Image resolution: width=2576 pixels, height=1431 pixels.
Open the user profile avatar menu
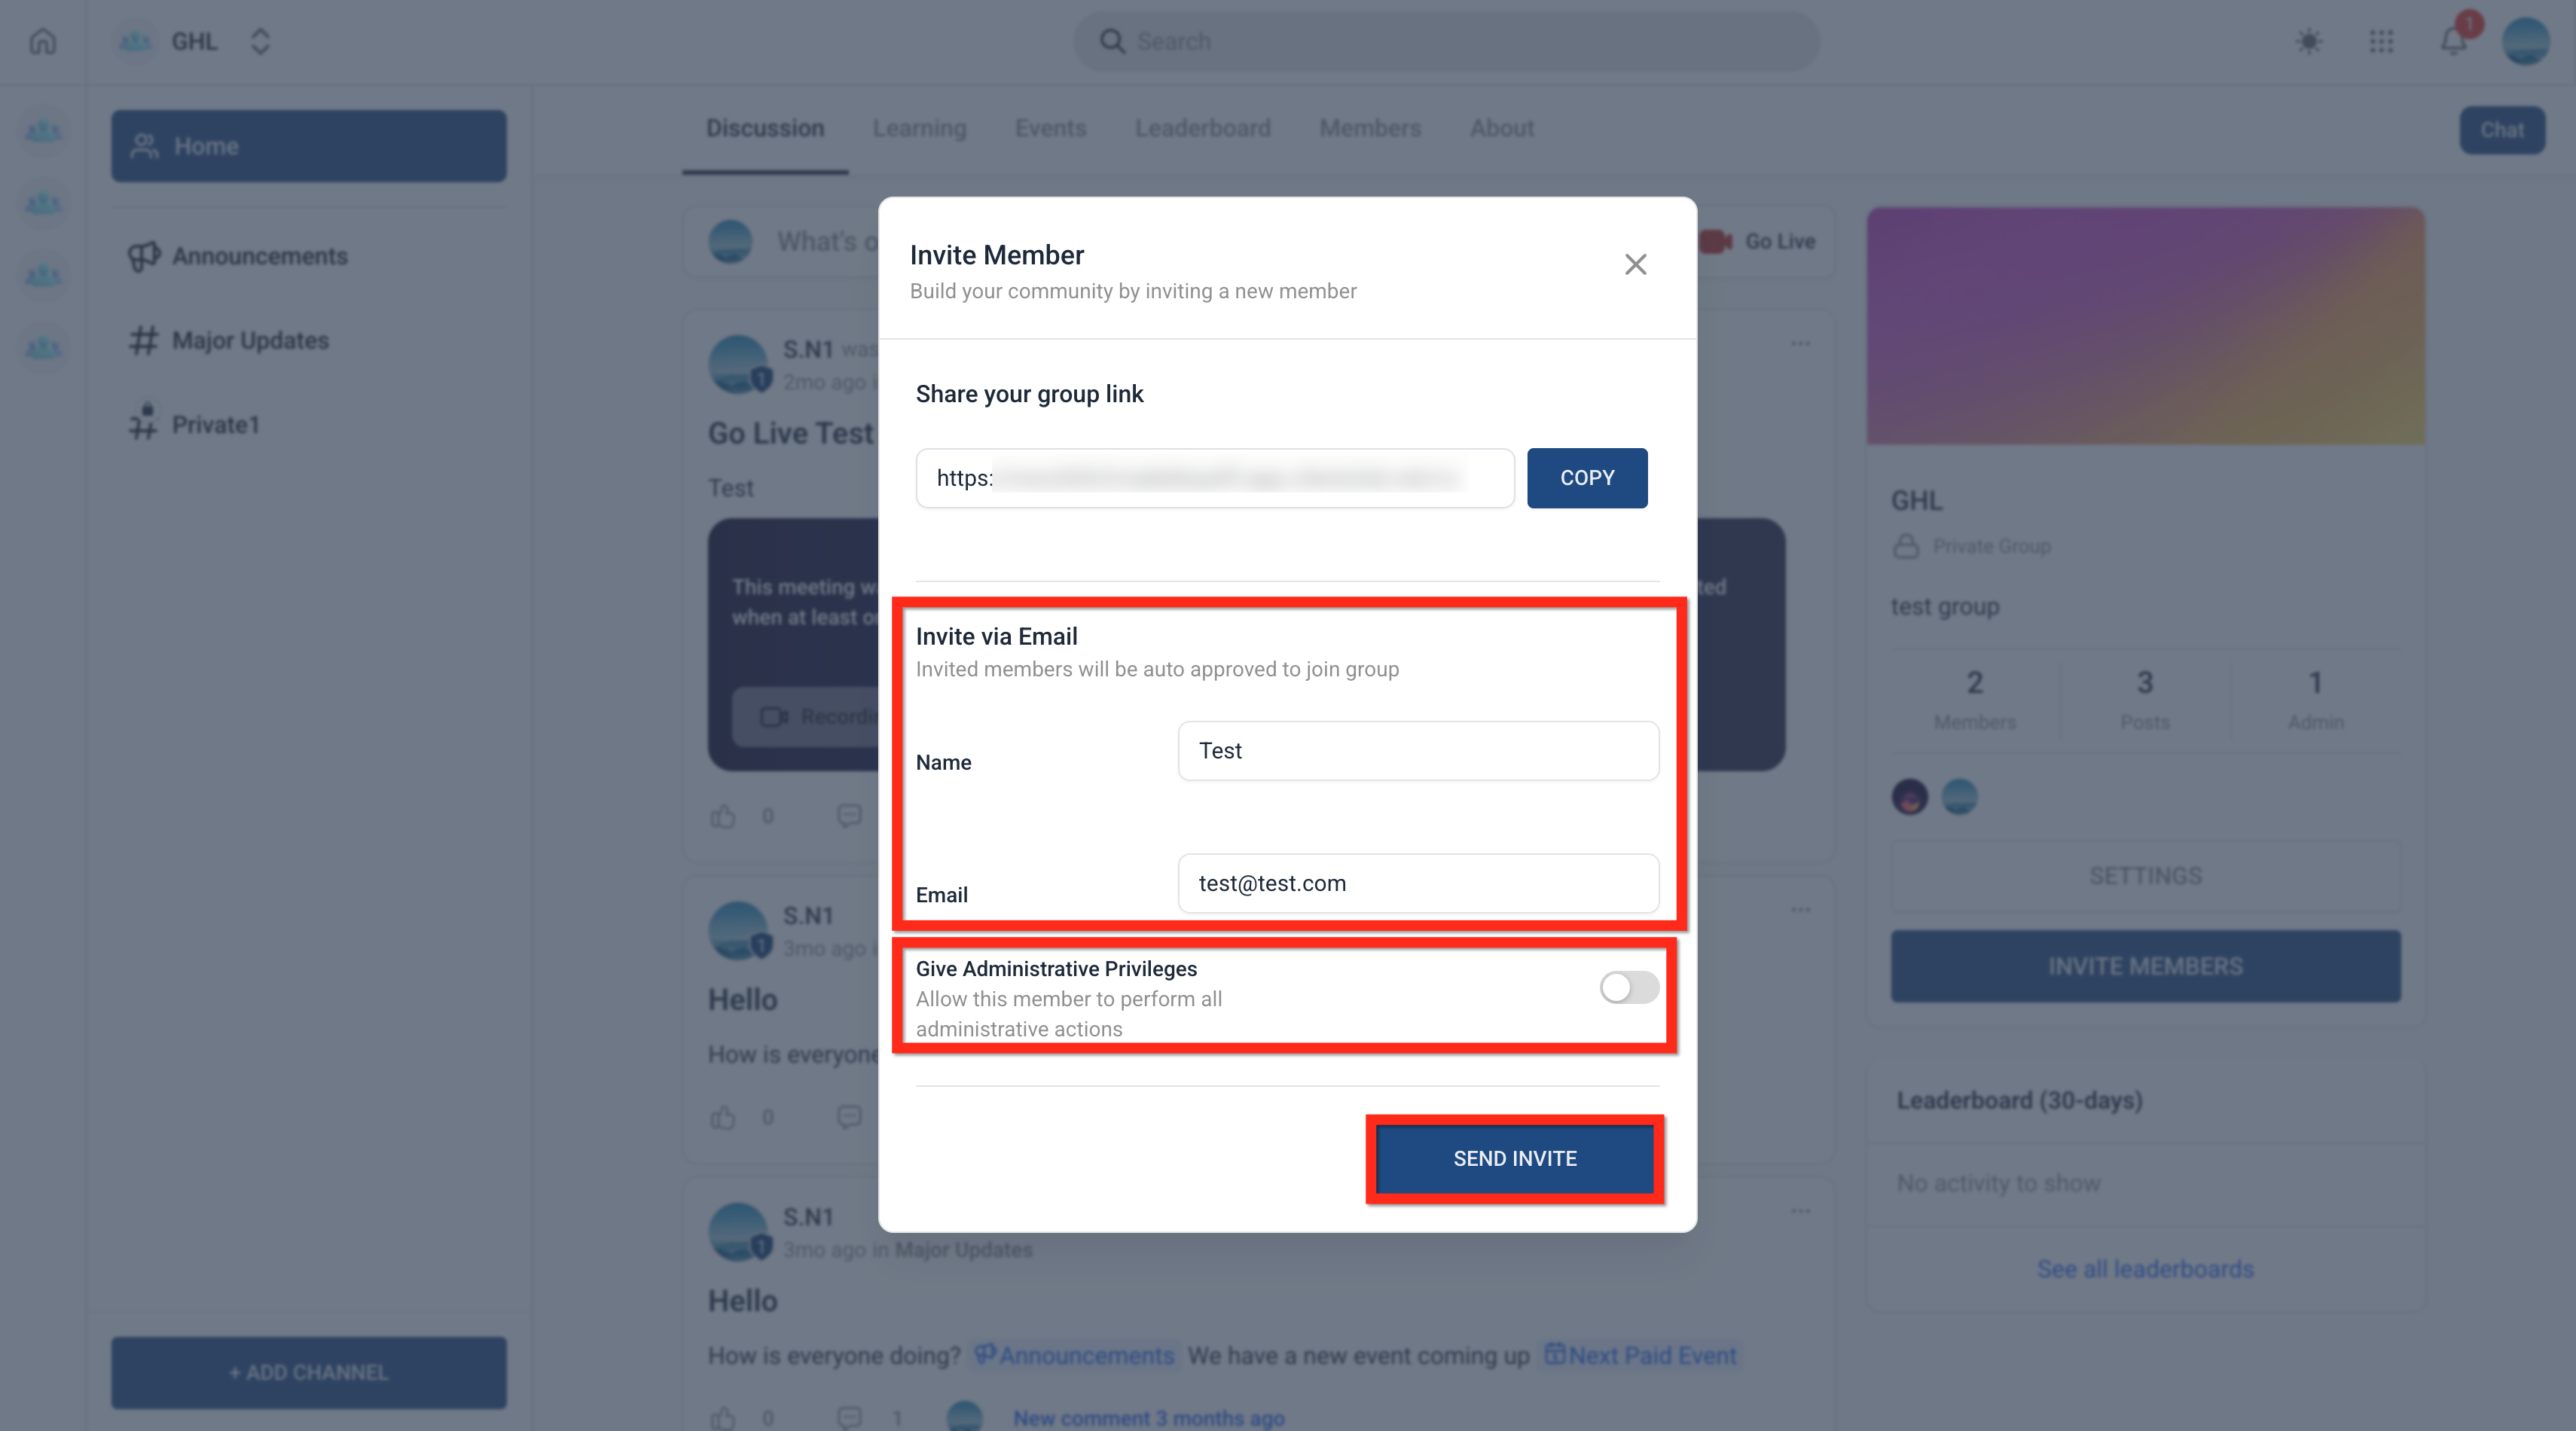[x=2526, y=42]
